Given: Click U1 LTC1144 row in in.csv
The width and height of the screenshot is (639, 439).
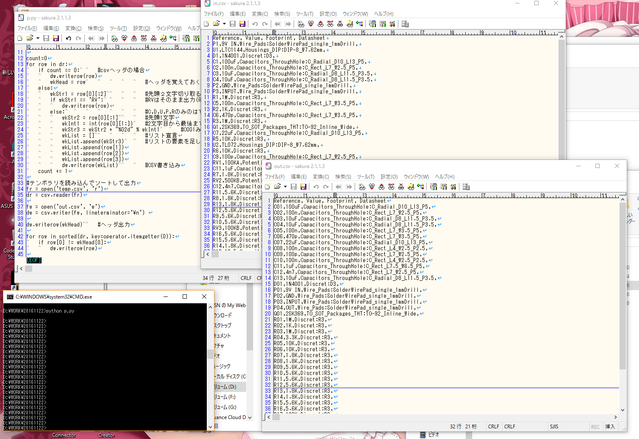Looking at the screenshot, I should point(271,50).
